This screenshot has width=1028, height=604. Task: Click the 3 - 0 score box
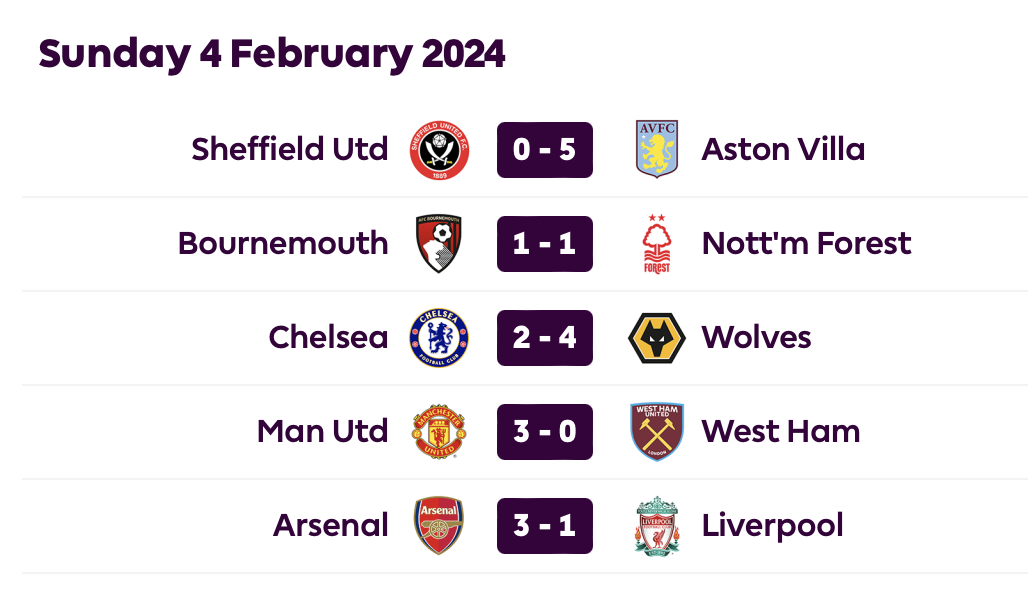545,432
